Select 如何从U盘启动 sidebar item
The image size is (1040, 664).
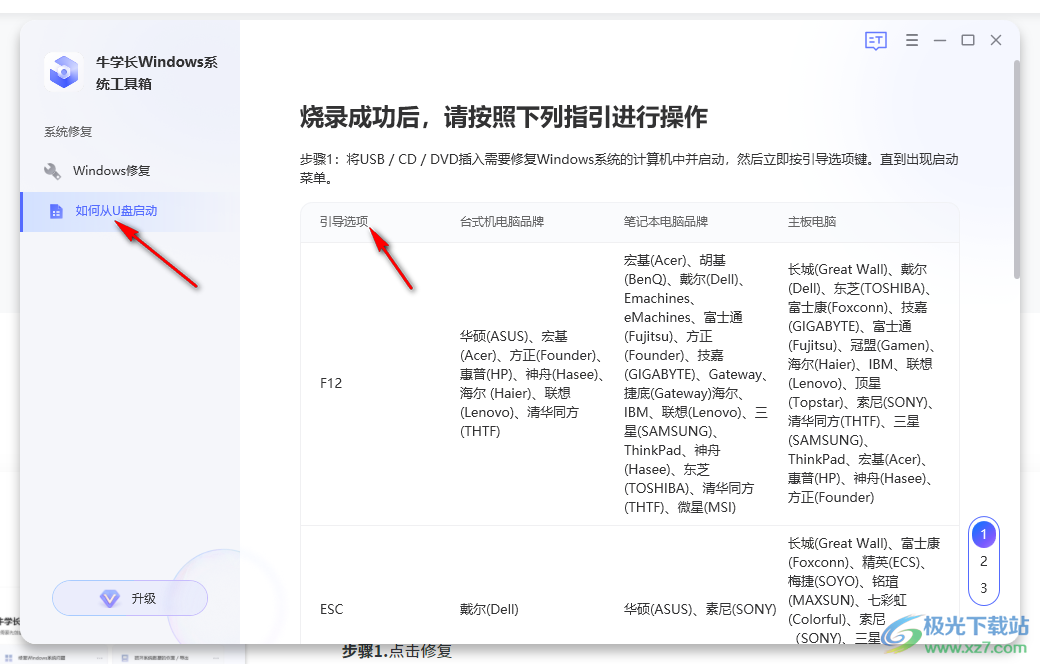click(130, 212)
